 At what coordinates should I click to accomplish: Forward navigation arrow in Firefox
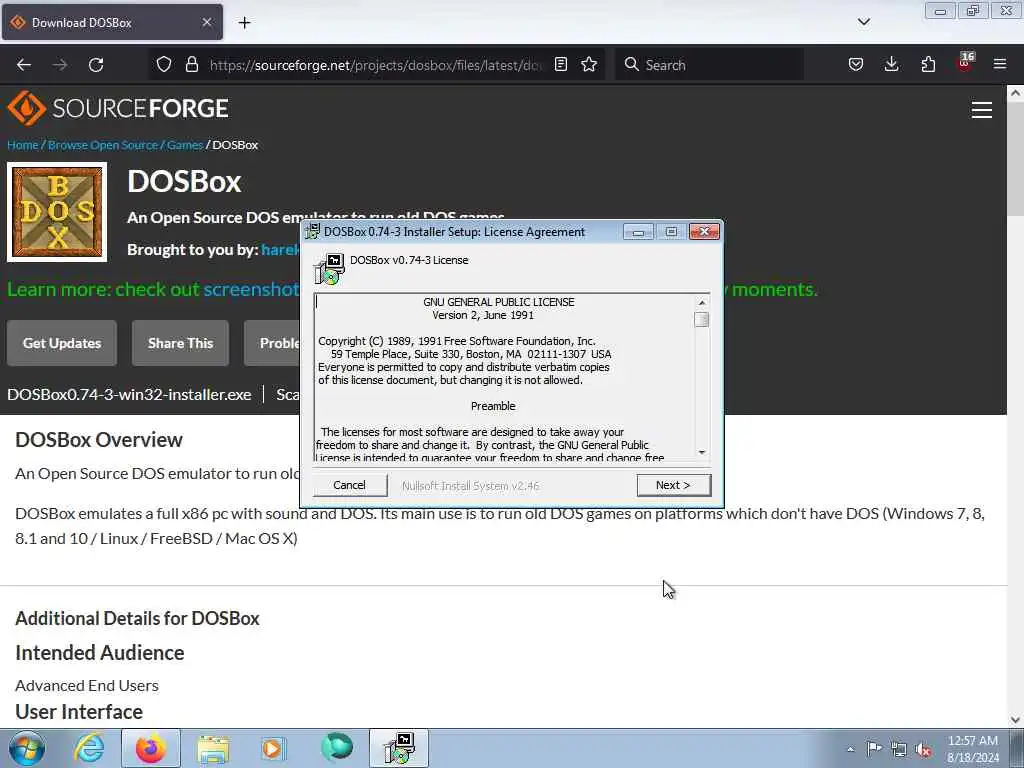[x=60, y=65]
